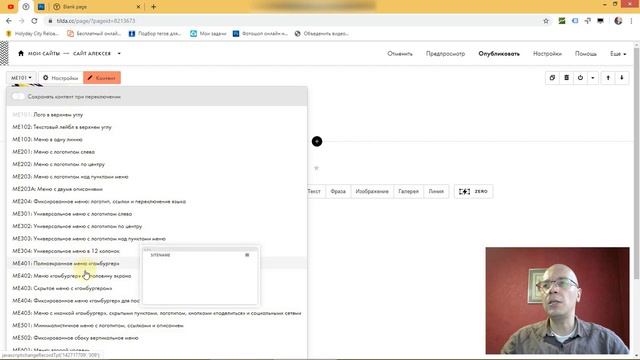Select ME102 text label block option

pos(62,127)
